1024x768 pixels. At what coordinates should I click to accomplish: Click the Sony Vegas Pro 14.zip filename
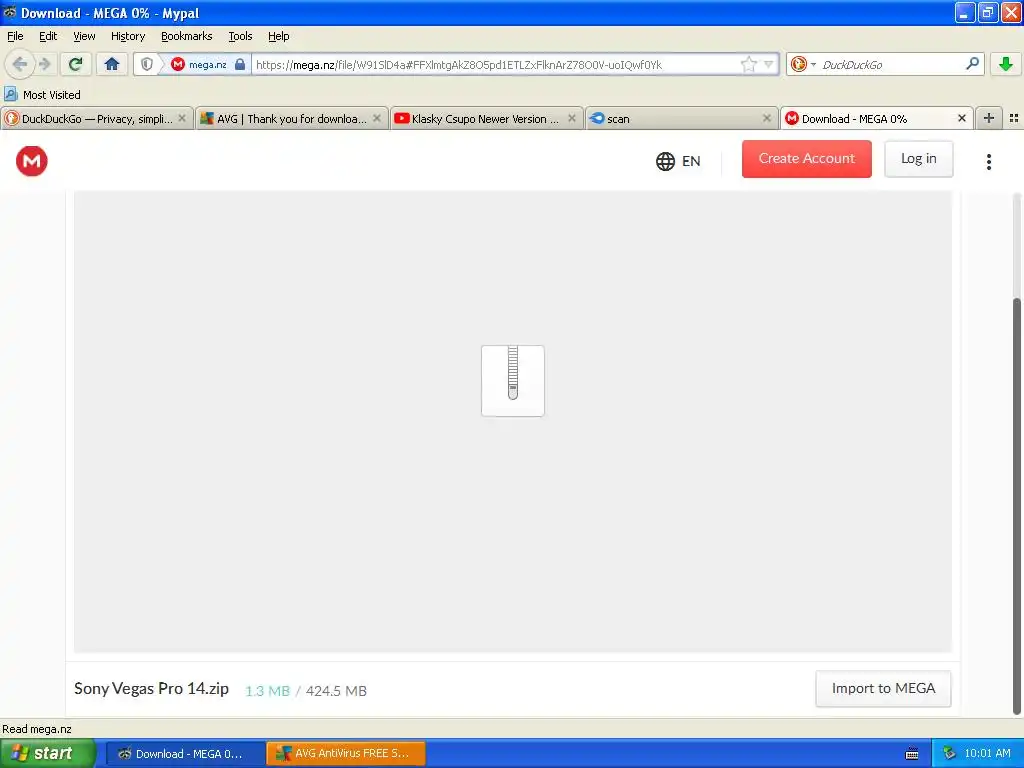coord(152,688)
